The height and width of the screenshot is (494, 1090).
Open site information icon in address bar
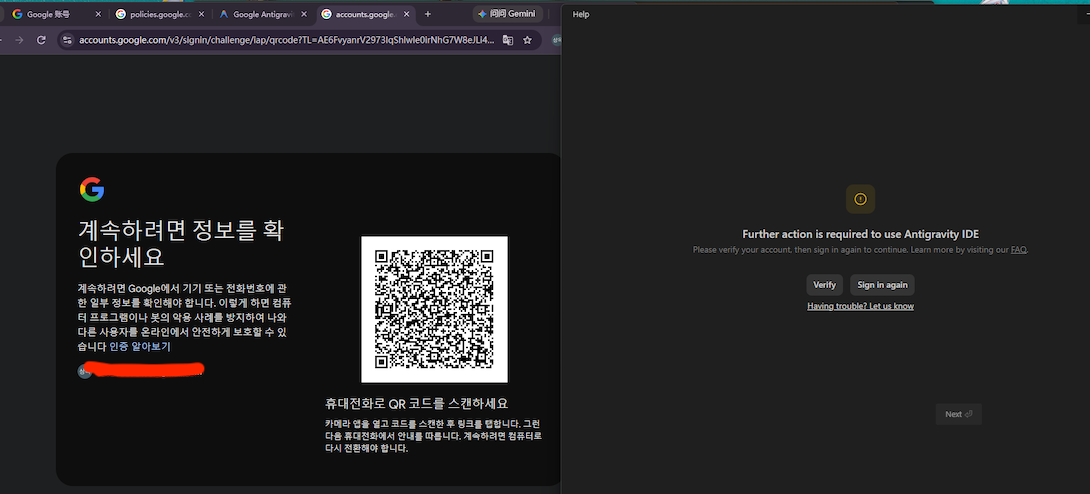(67, 40)
